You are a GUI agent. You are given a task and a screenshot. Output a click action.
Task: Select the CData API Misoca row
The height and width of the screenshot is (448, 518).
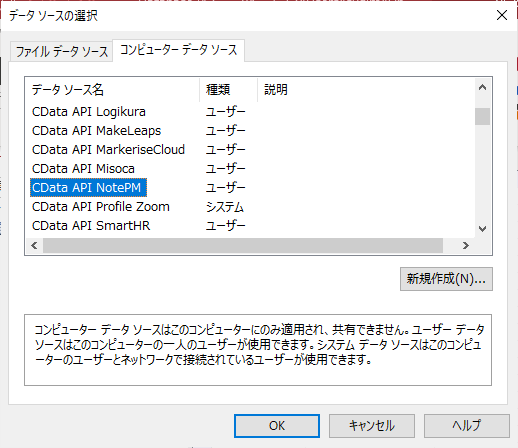point(83,169)
